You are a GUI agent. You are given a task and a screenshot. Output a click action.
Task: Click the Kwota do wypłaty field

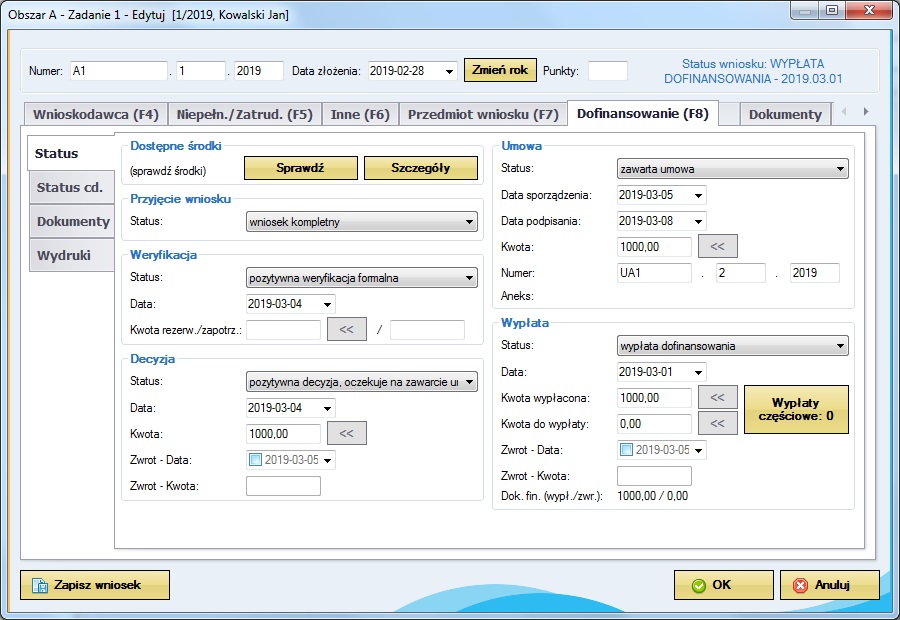coord(654,424)
